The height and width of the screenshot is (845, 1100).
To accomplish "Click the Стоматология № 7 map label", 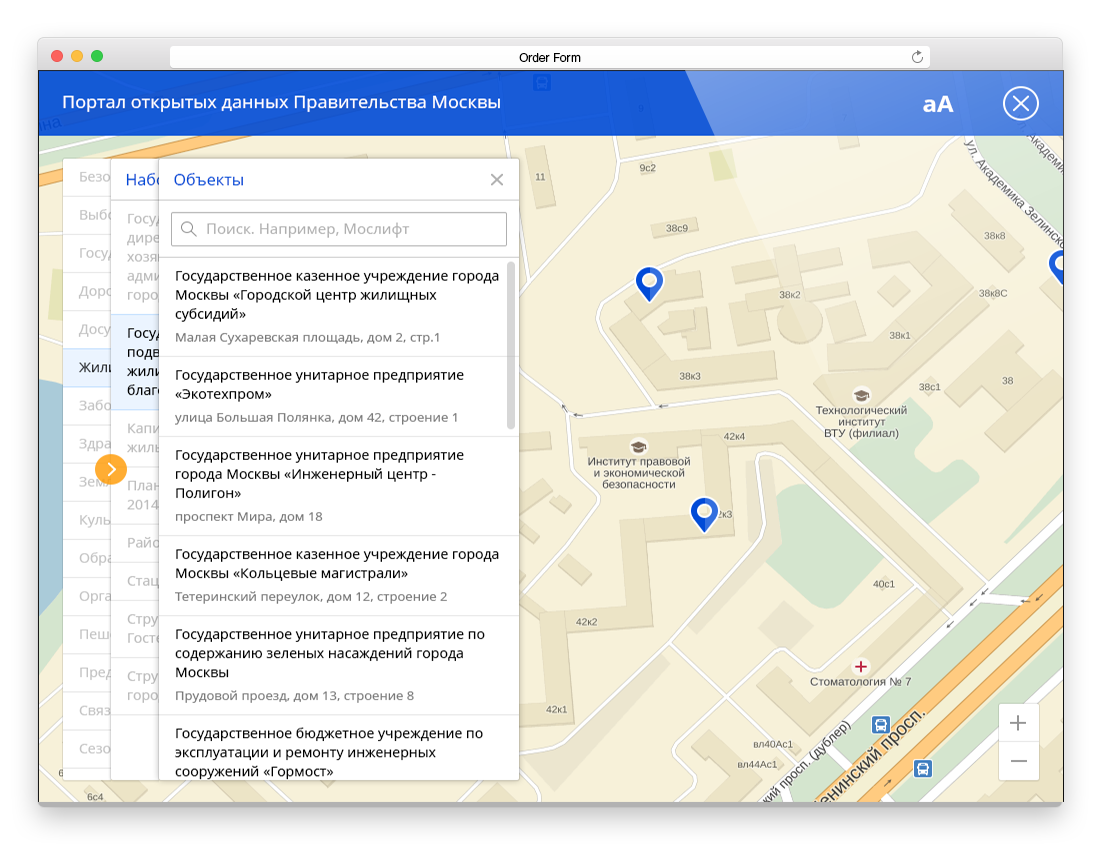I will pyautogui.click(x=861, y=682).
